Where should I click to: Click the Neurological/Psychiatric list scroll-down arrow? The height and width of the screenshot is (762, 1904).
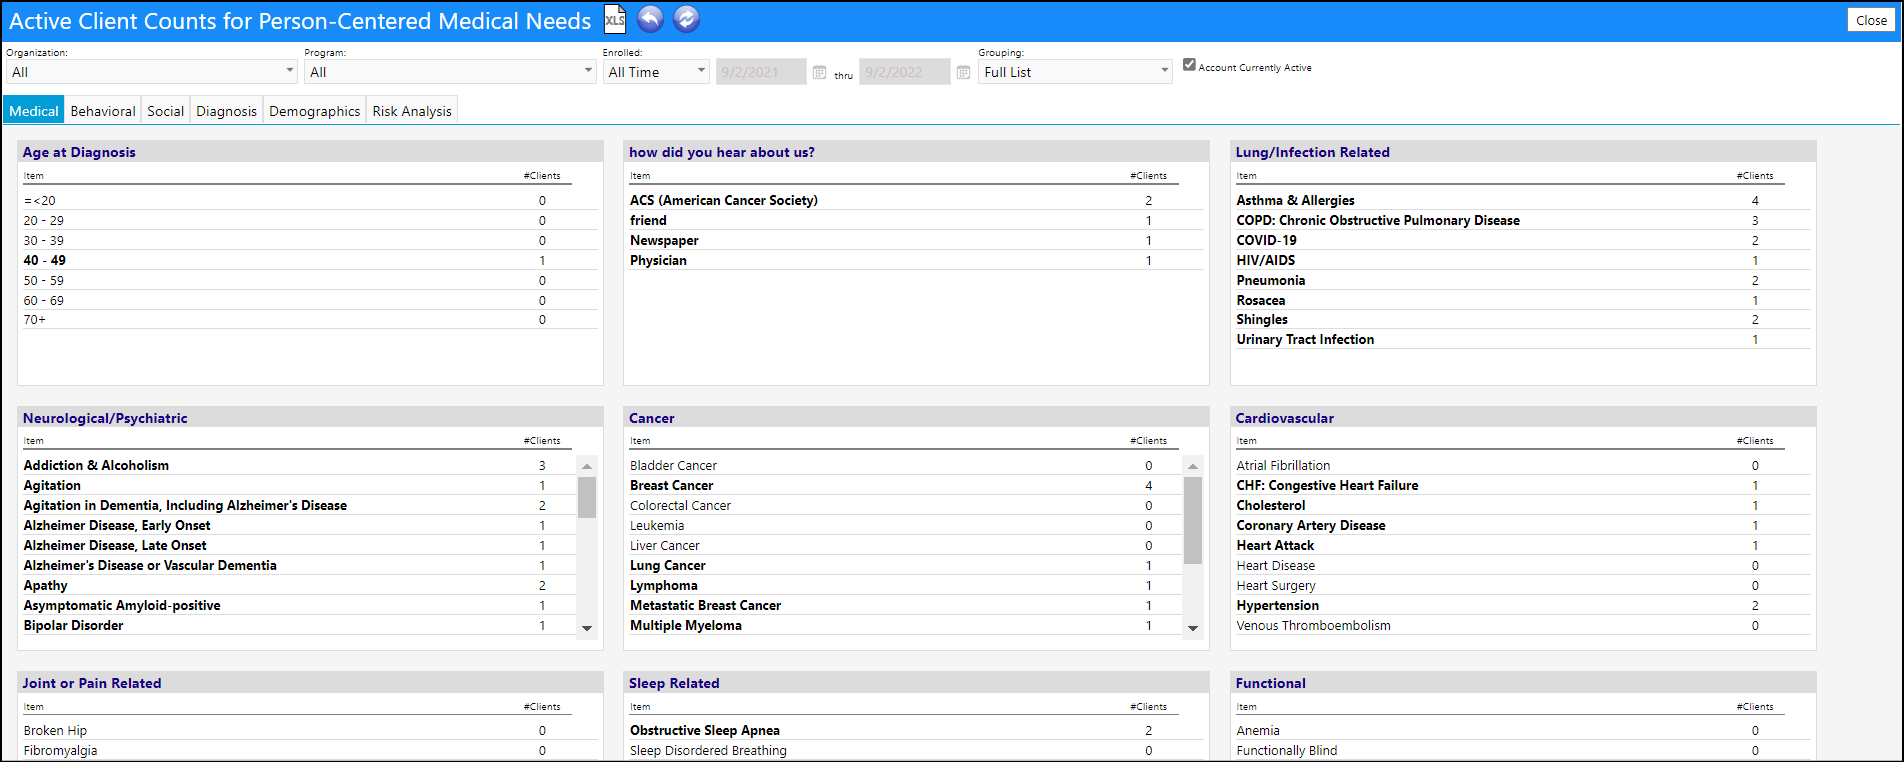point(587,628)
